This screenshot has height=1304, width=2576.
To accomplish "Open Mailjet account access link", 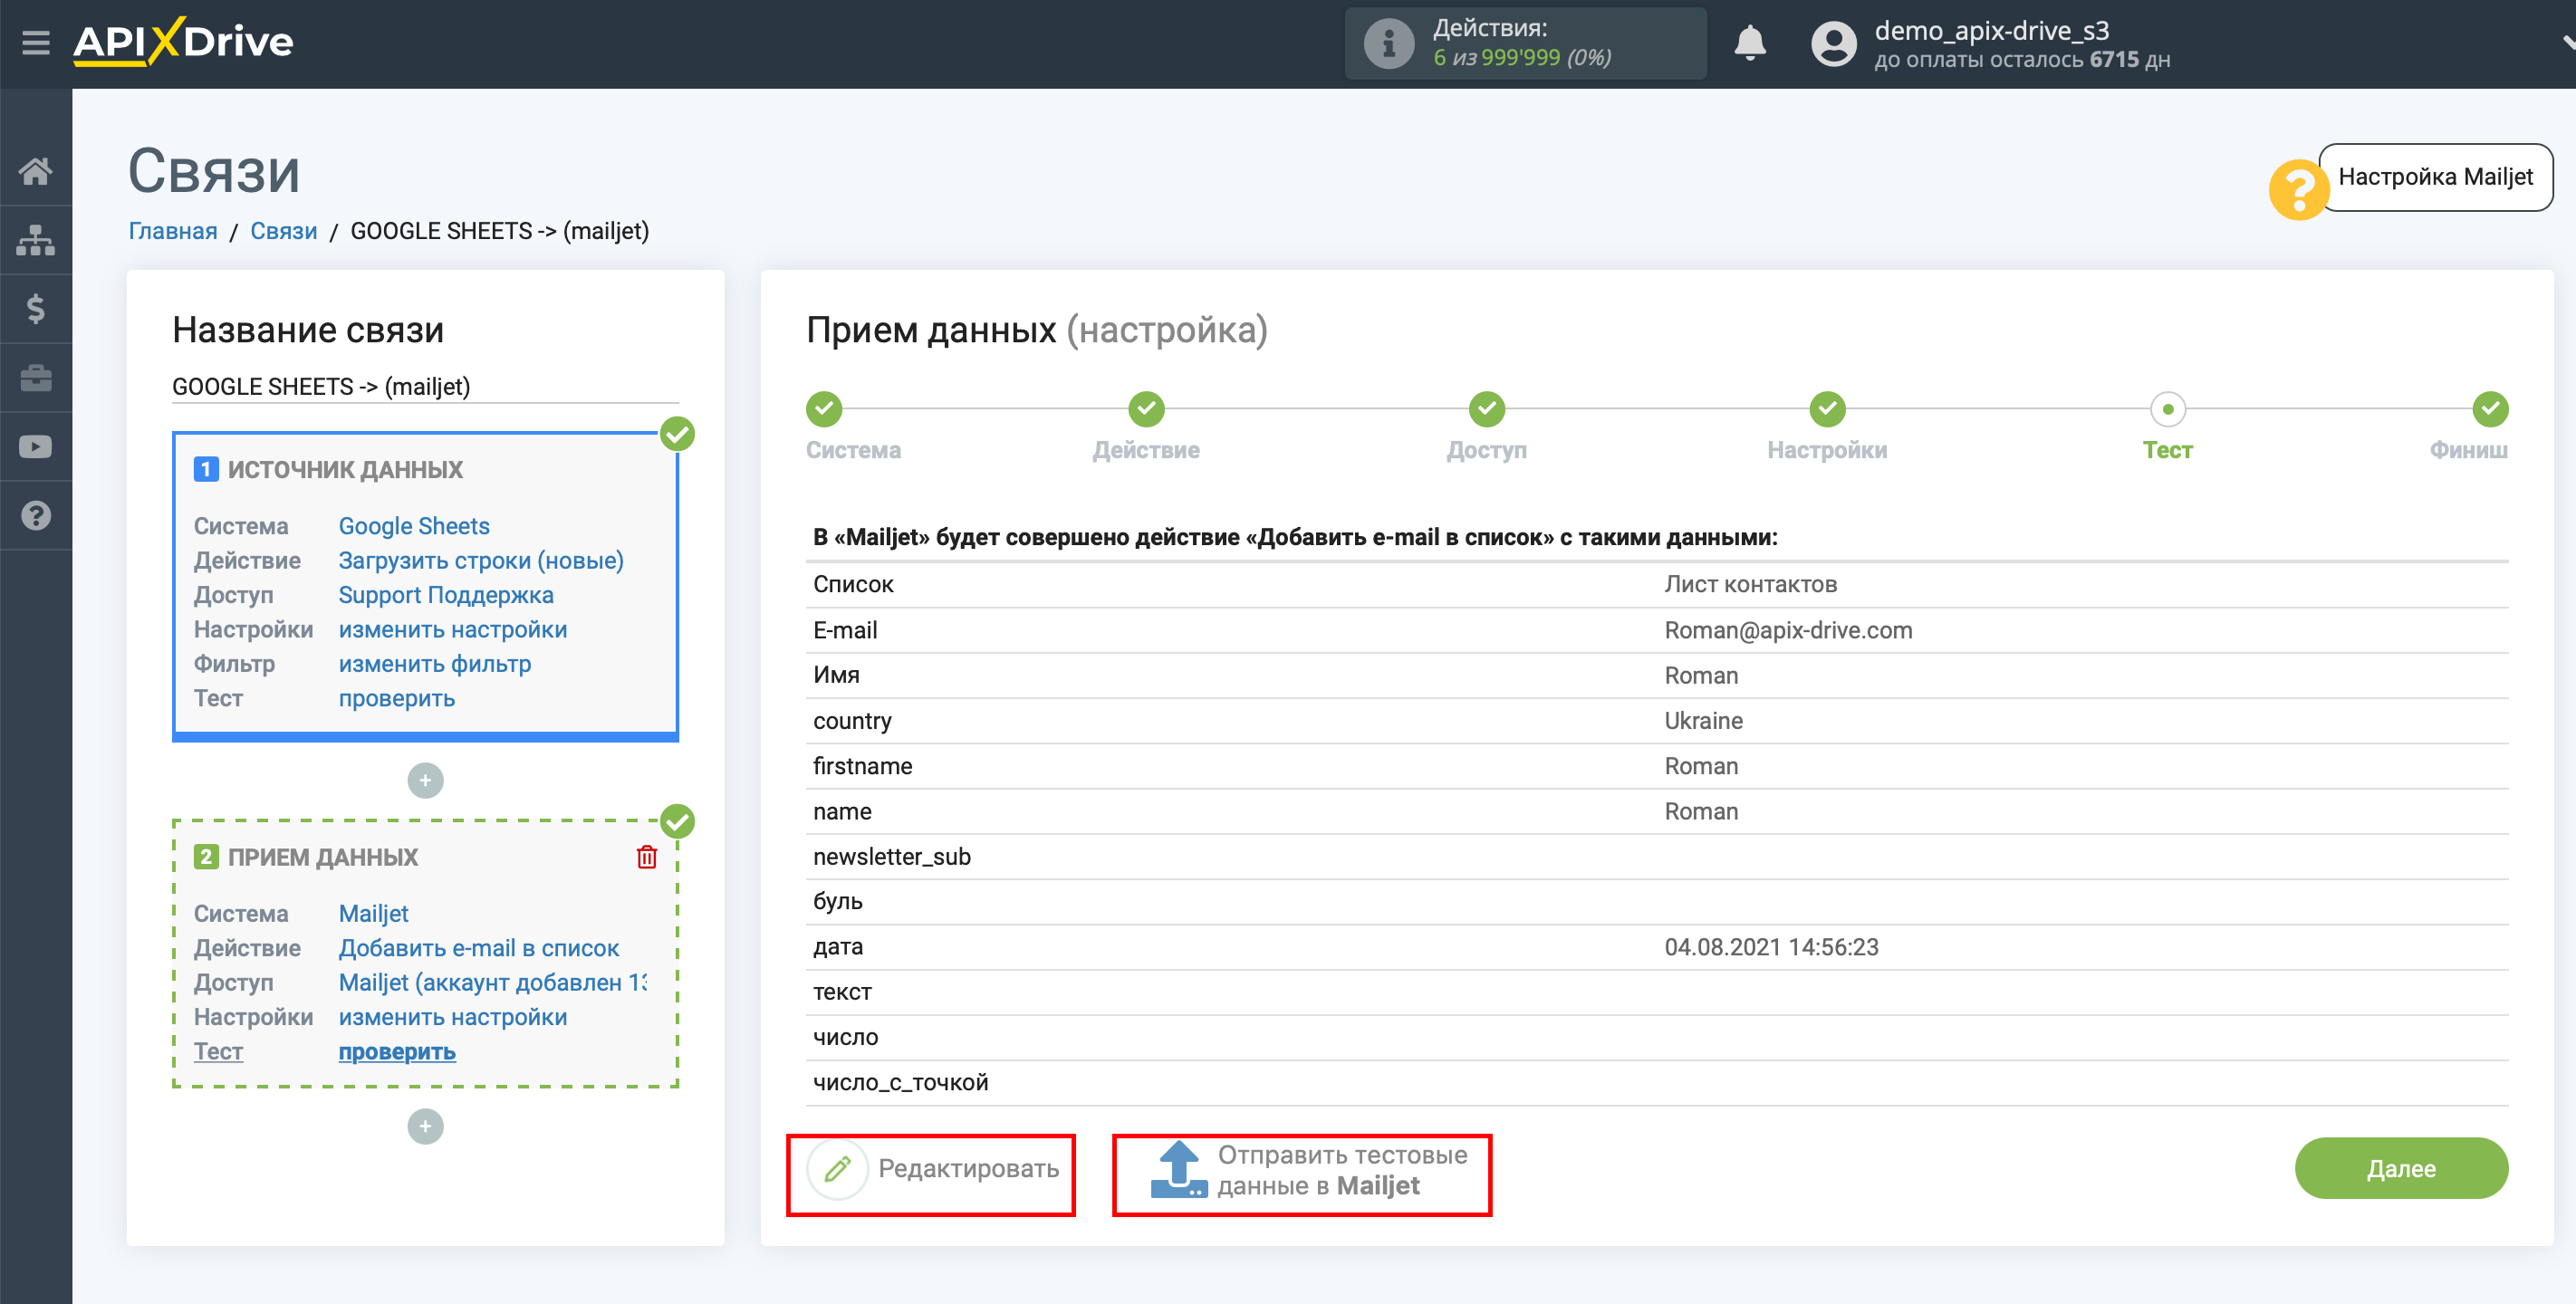I will [493, 982].
